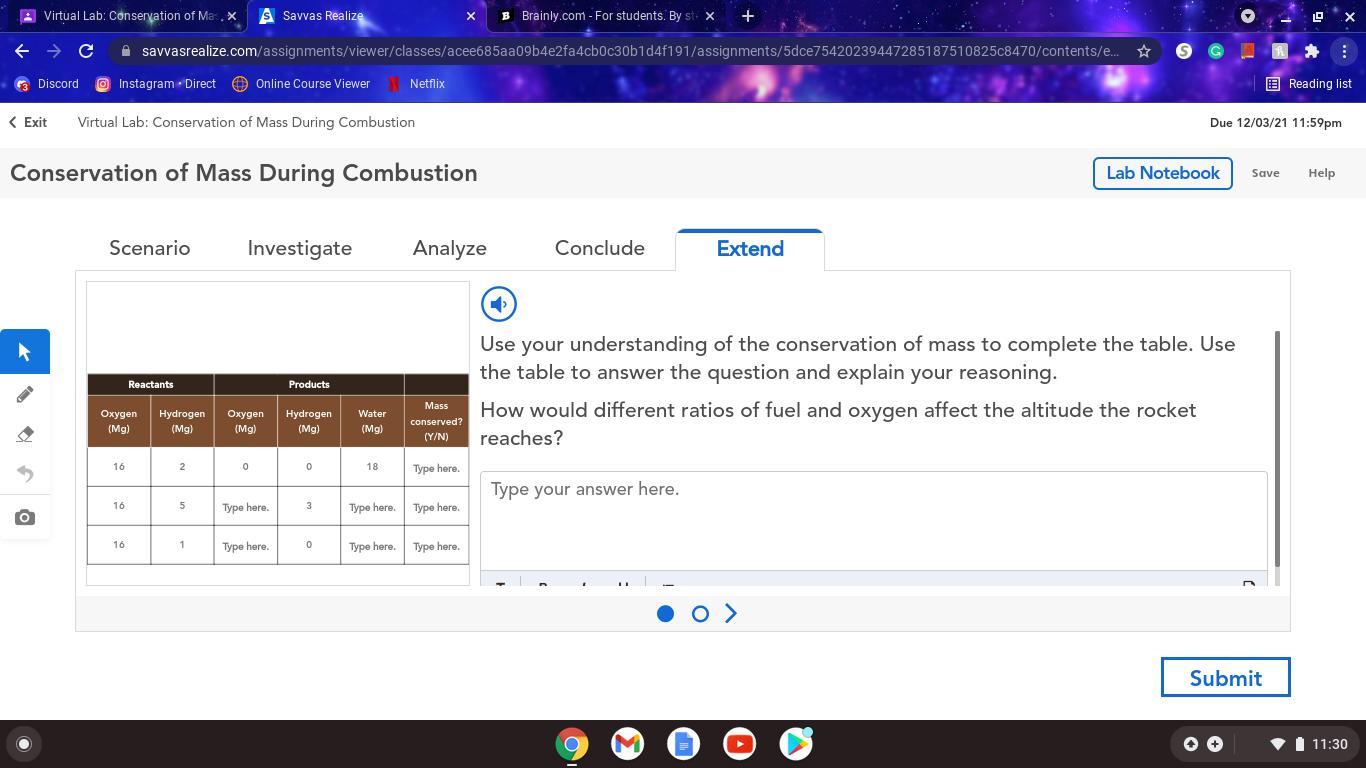Open the system tray clock showing 11:30
1366x768 pixels.
coord(1329,744)
